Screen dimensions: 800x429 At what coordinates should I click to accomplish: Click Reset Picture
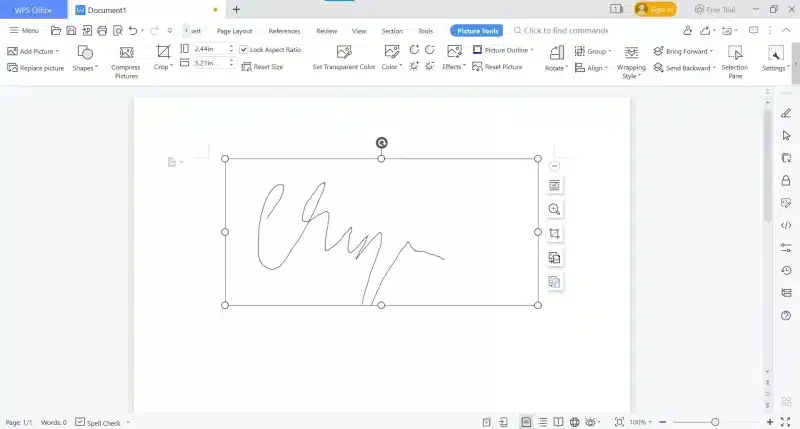click(497, 67)
